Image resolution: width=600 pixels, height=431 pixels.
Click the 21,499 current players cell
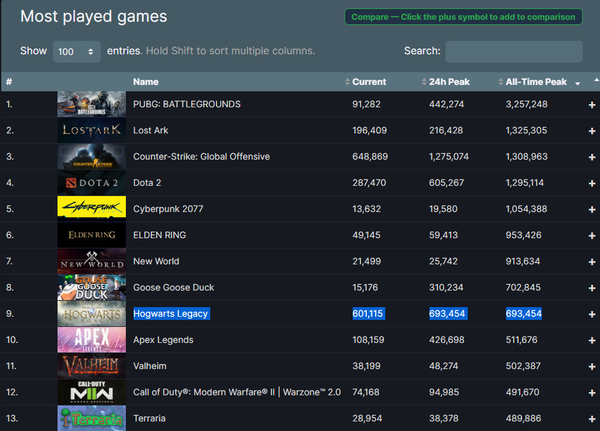pos(367,261)
